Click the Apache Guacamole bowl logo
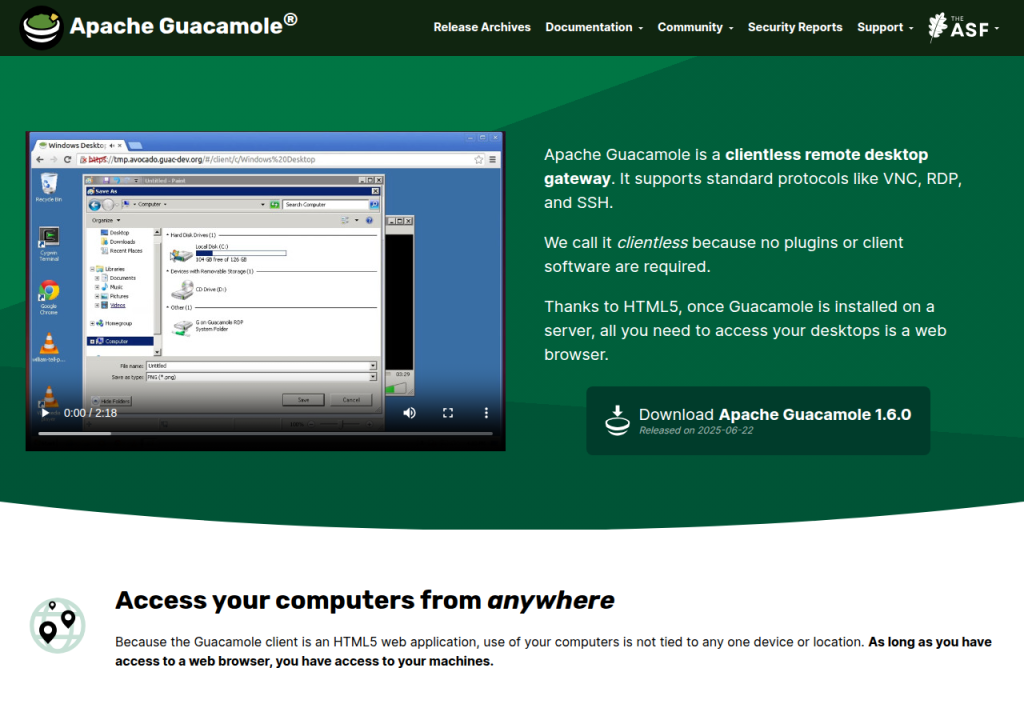 click(x=41, y=27)
